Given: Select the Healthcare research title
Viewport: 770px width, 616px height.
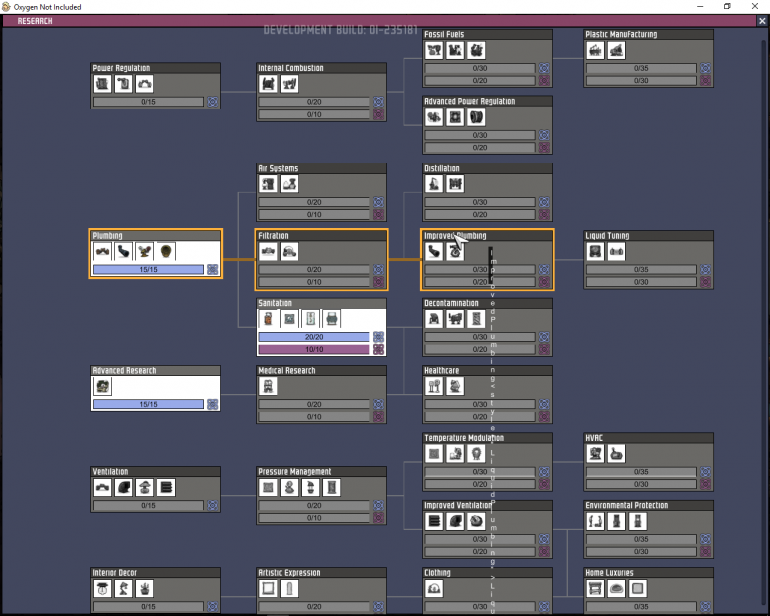Looking at the screenshot, I should (x=441, y=370).
